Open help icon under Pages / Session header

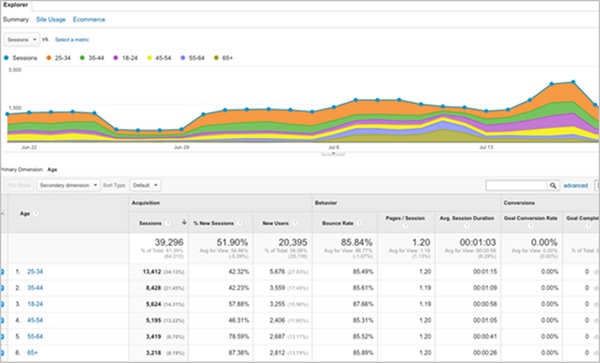click(x=405, y=226)
